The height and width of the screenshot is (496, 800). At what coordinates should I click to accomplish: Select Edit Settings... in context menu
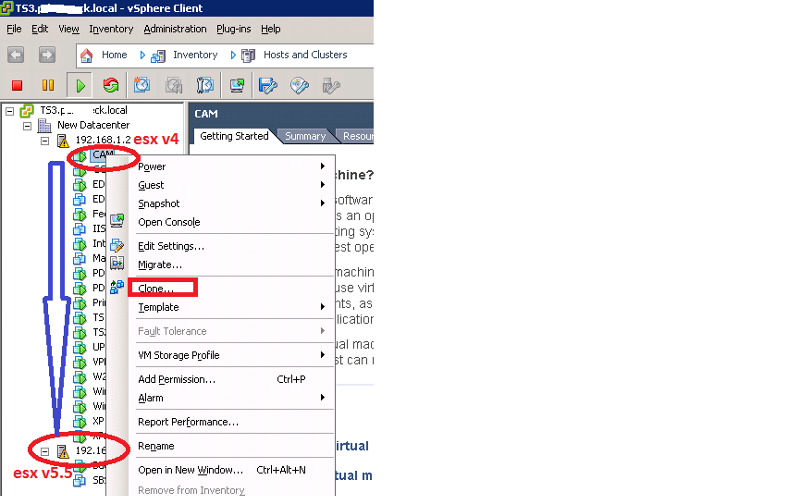(171, 246)
